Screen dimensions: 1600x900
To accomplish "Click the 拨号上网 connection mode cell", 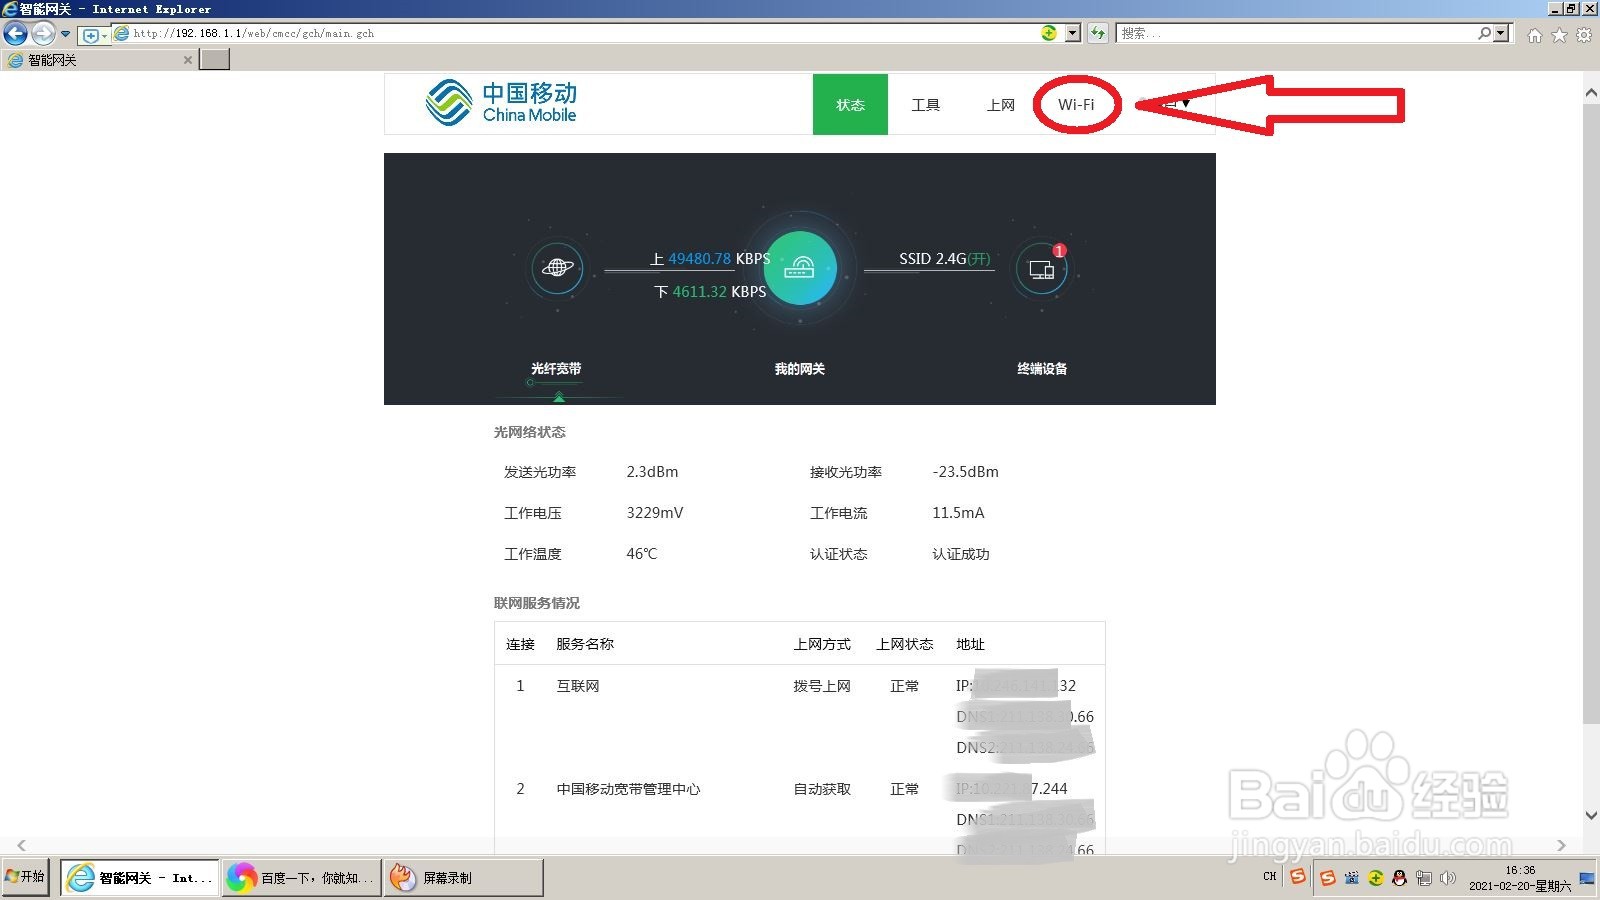I will pyautogui.click(x=821, y=686).
